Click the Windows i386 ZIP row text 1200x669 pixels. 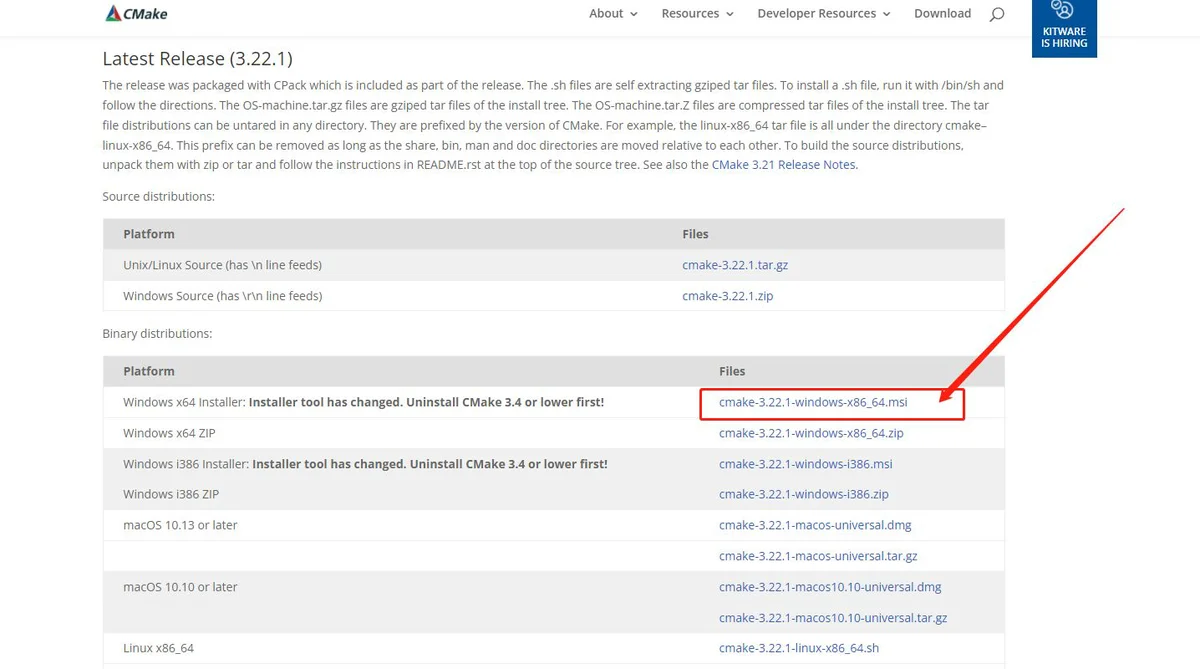coord(171,494)
